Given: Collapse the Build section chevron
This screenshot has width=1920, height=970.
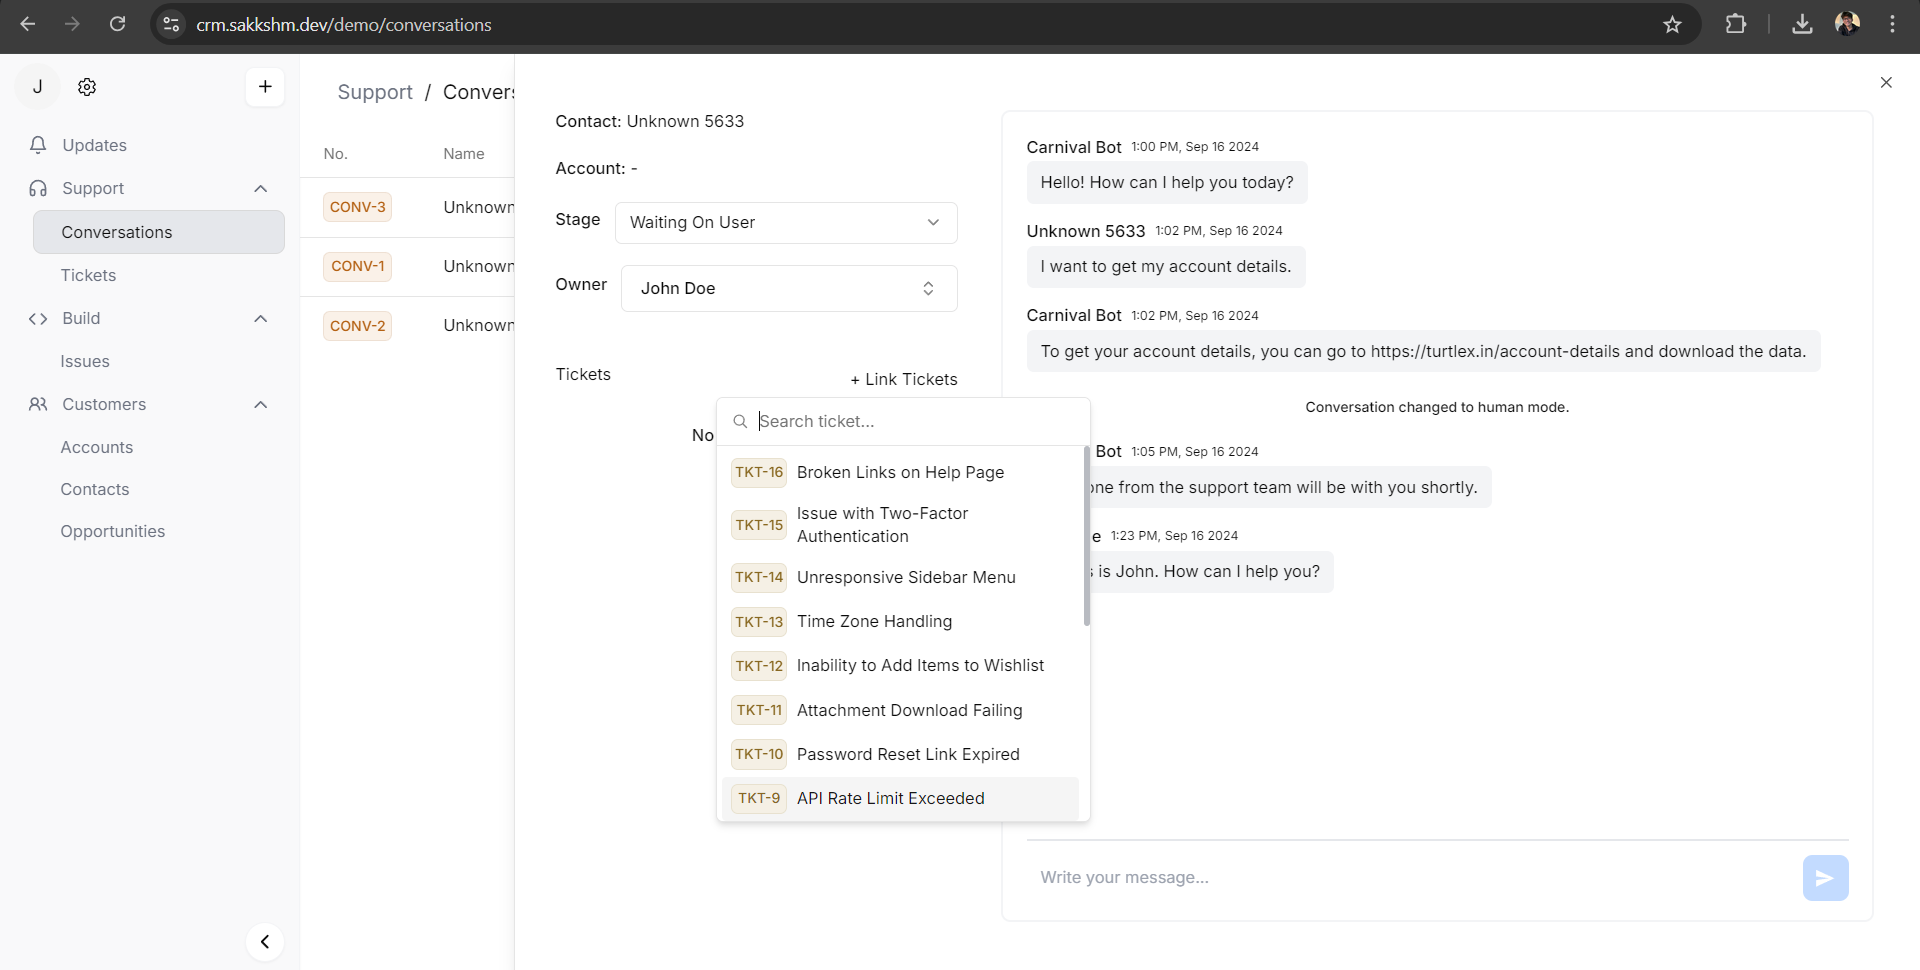Looking at the screenshot, I should click(x=261, y=319).
